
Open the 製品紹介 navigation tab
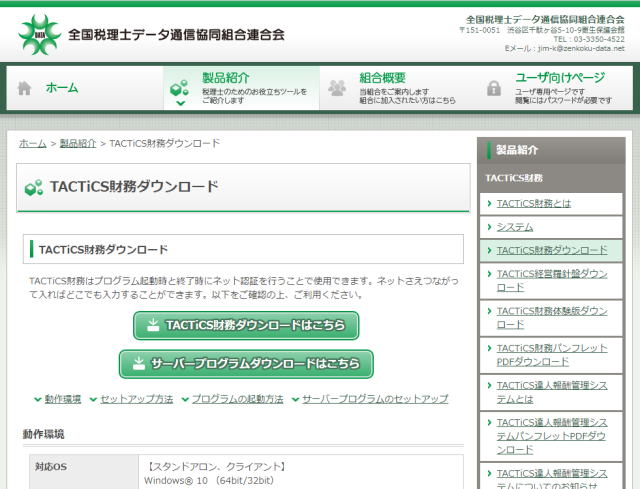[x=241, y=88]
